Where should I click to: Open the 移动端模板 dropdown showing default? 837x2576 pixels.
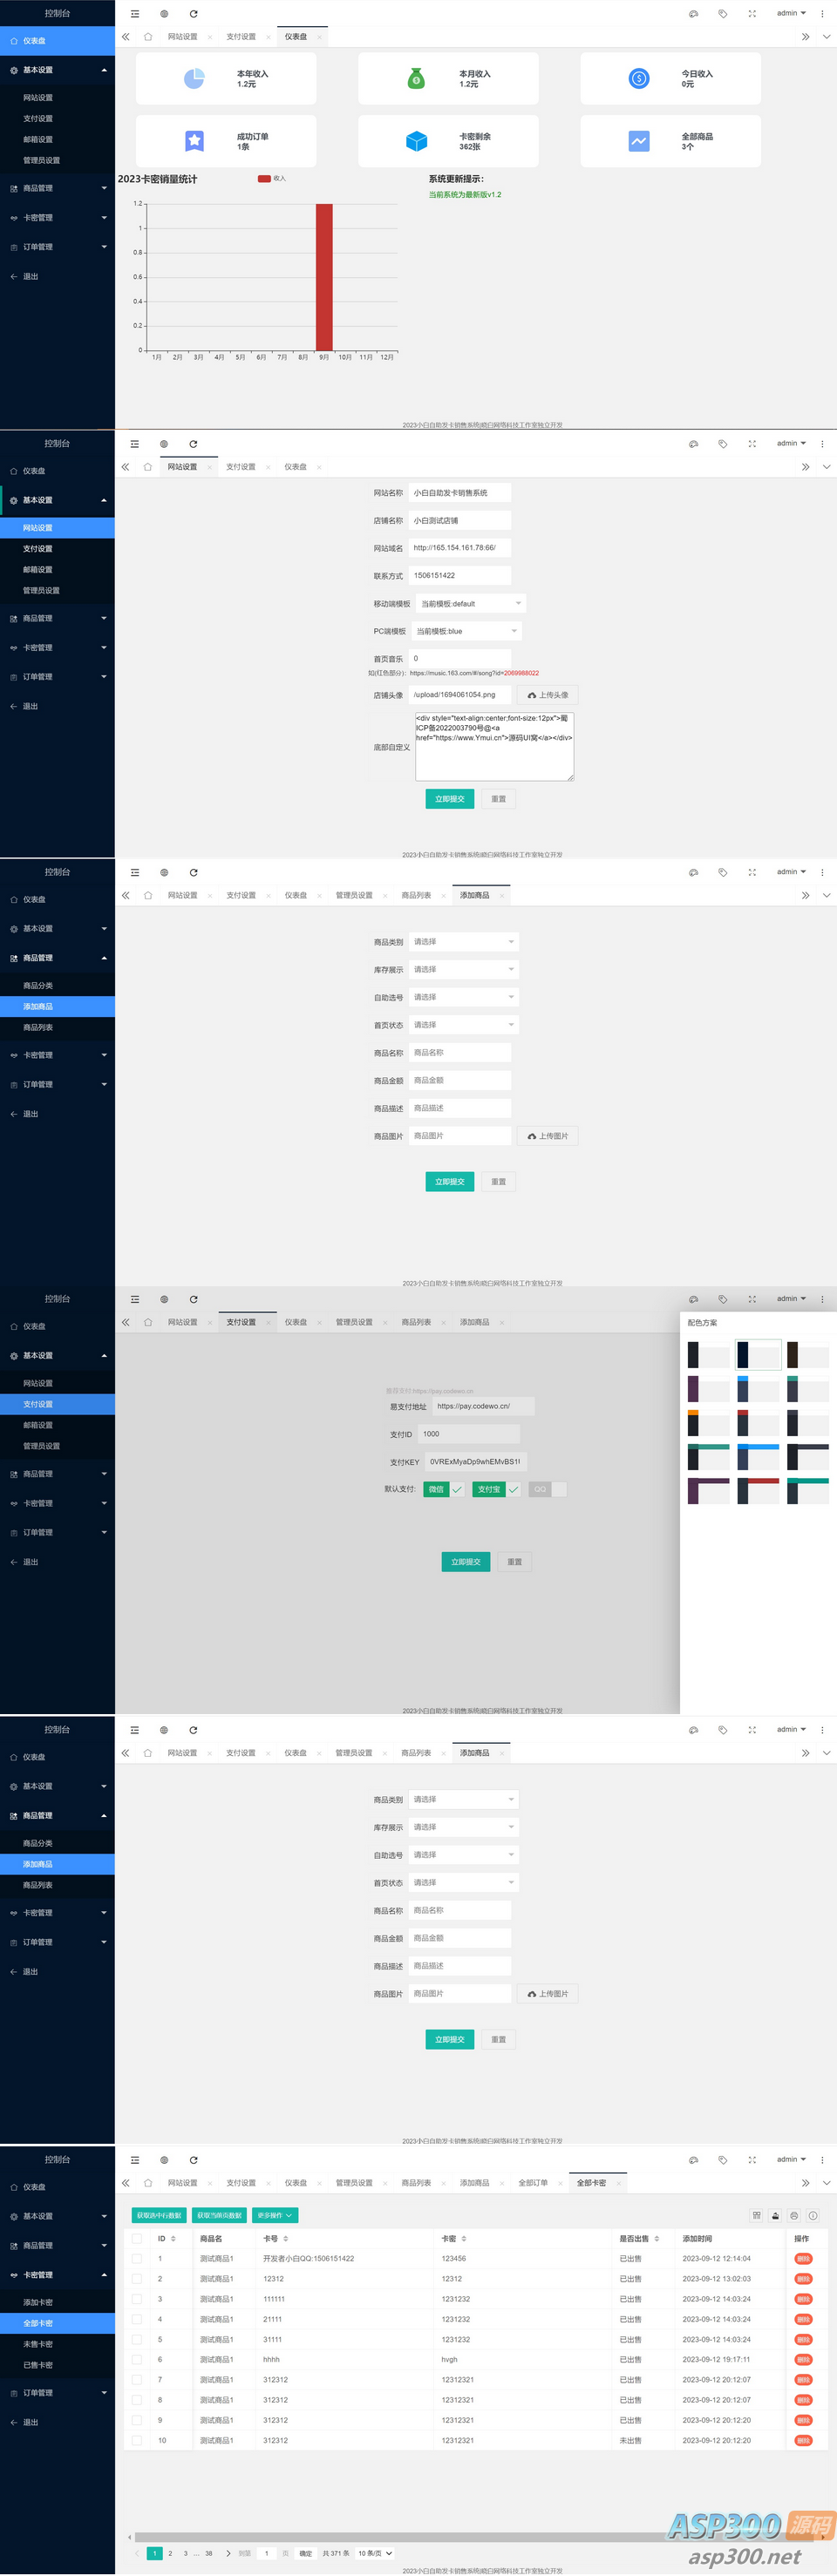click(x=470, y=603)
